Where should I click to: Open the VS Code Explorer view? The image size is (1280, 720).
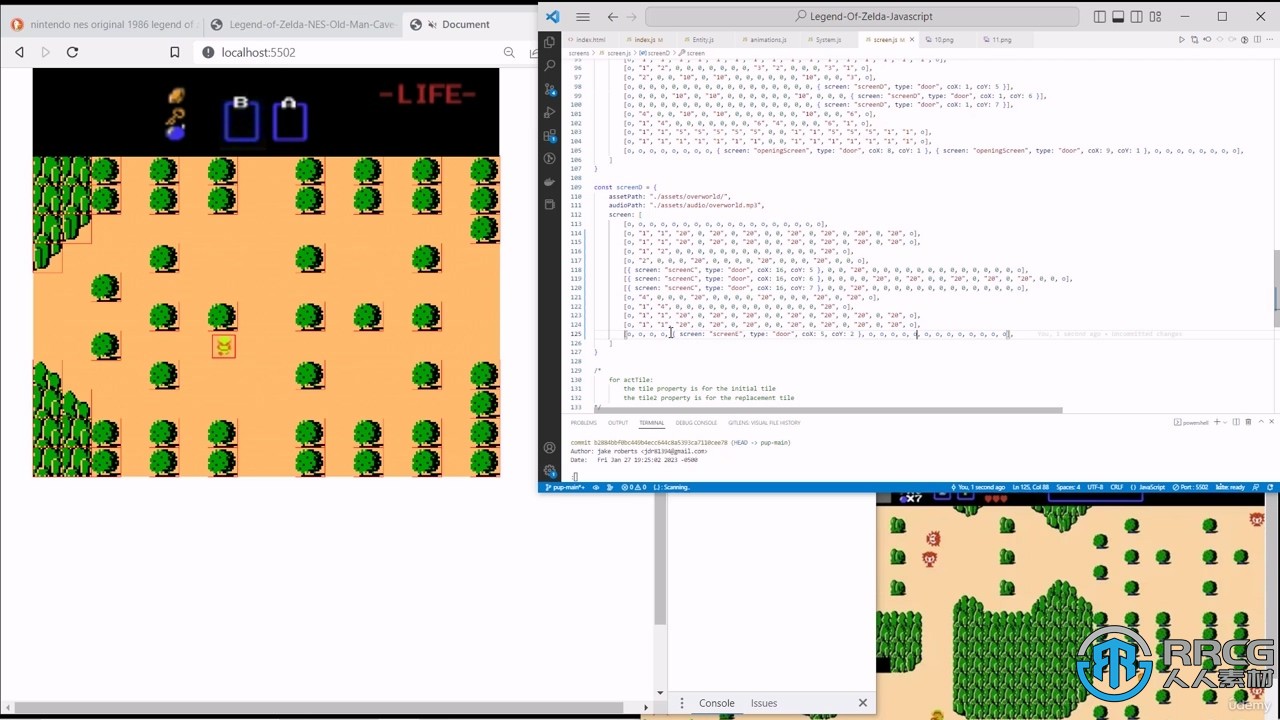[x=550, y=42]
